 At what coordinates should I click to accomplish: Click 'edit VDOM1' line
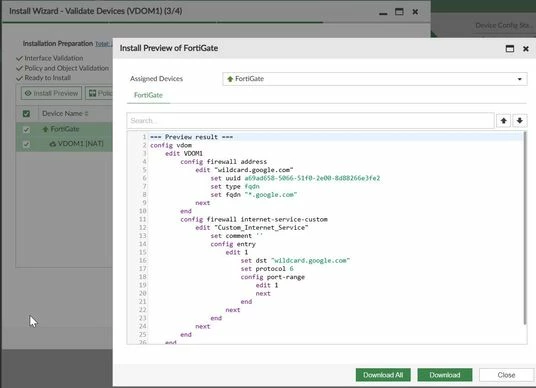[184, 153]
